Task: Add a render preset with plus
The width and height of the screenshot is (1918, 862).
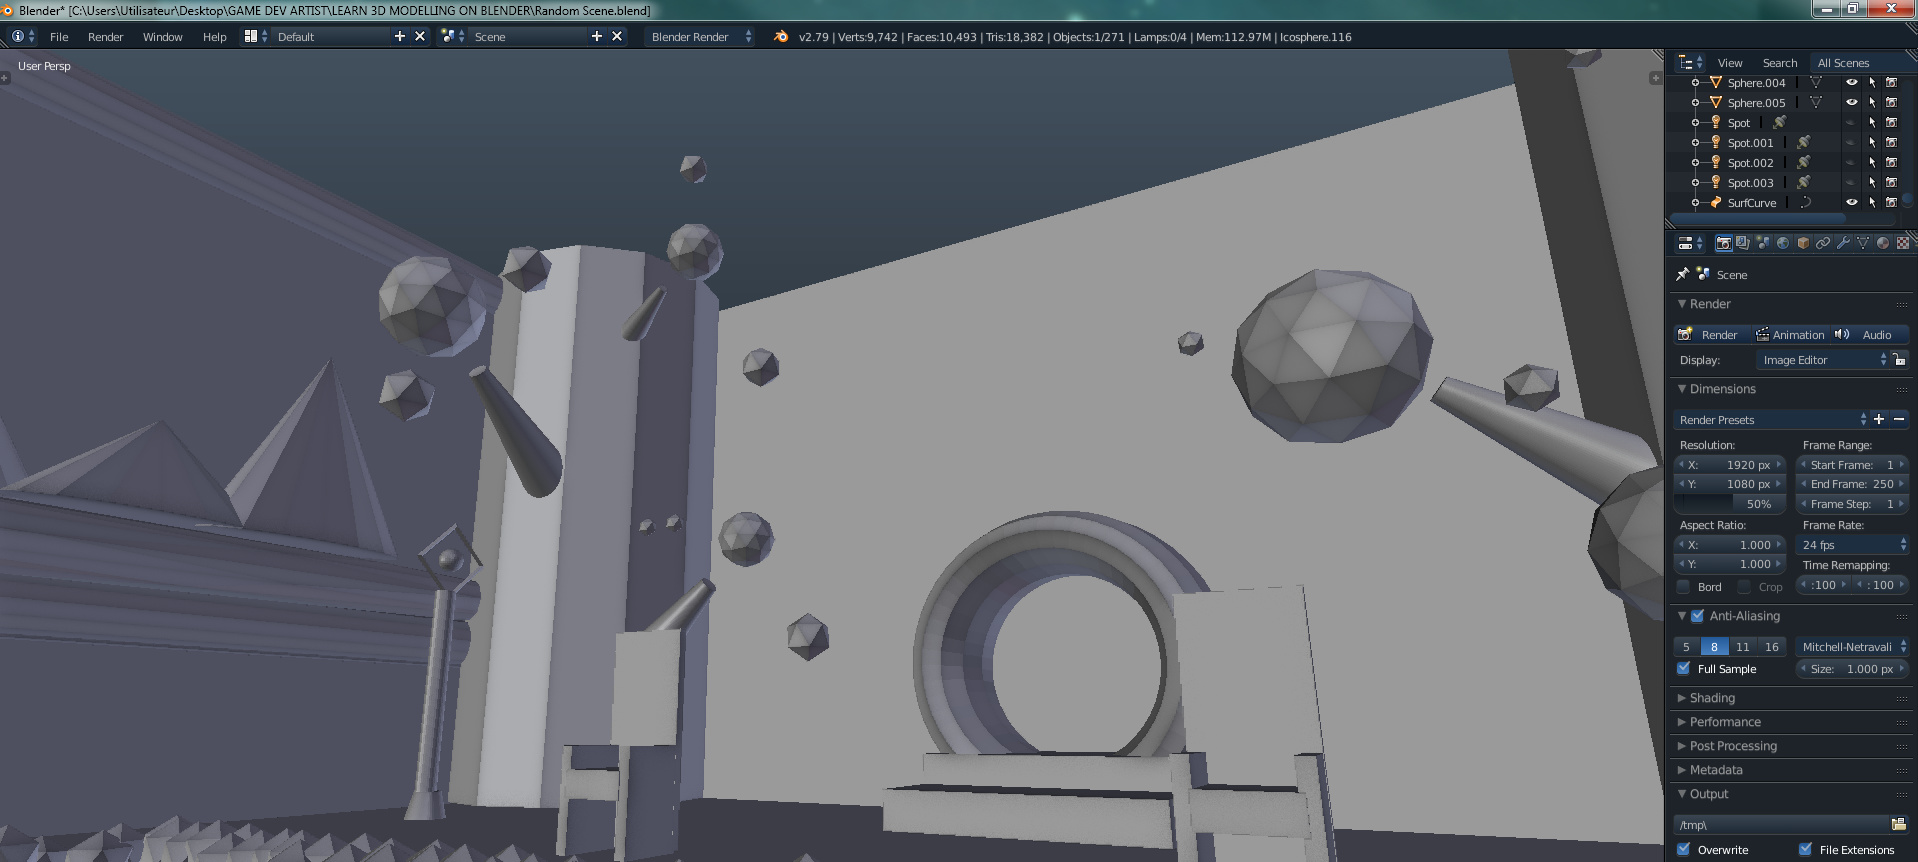Action: [x=1879, y=419]
